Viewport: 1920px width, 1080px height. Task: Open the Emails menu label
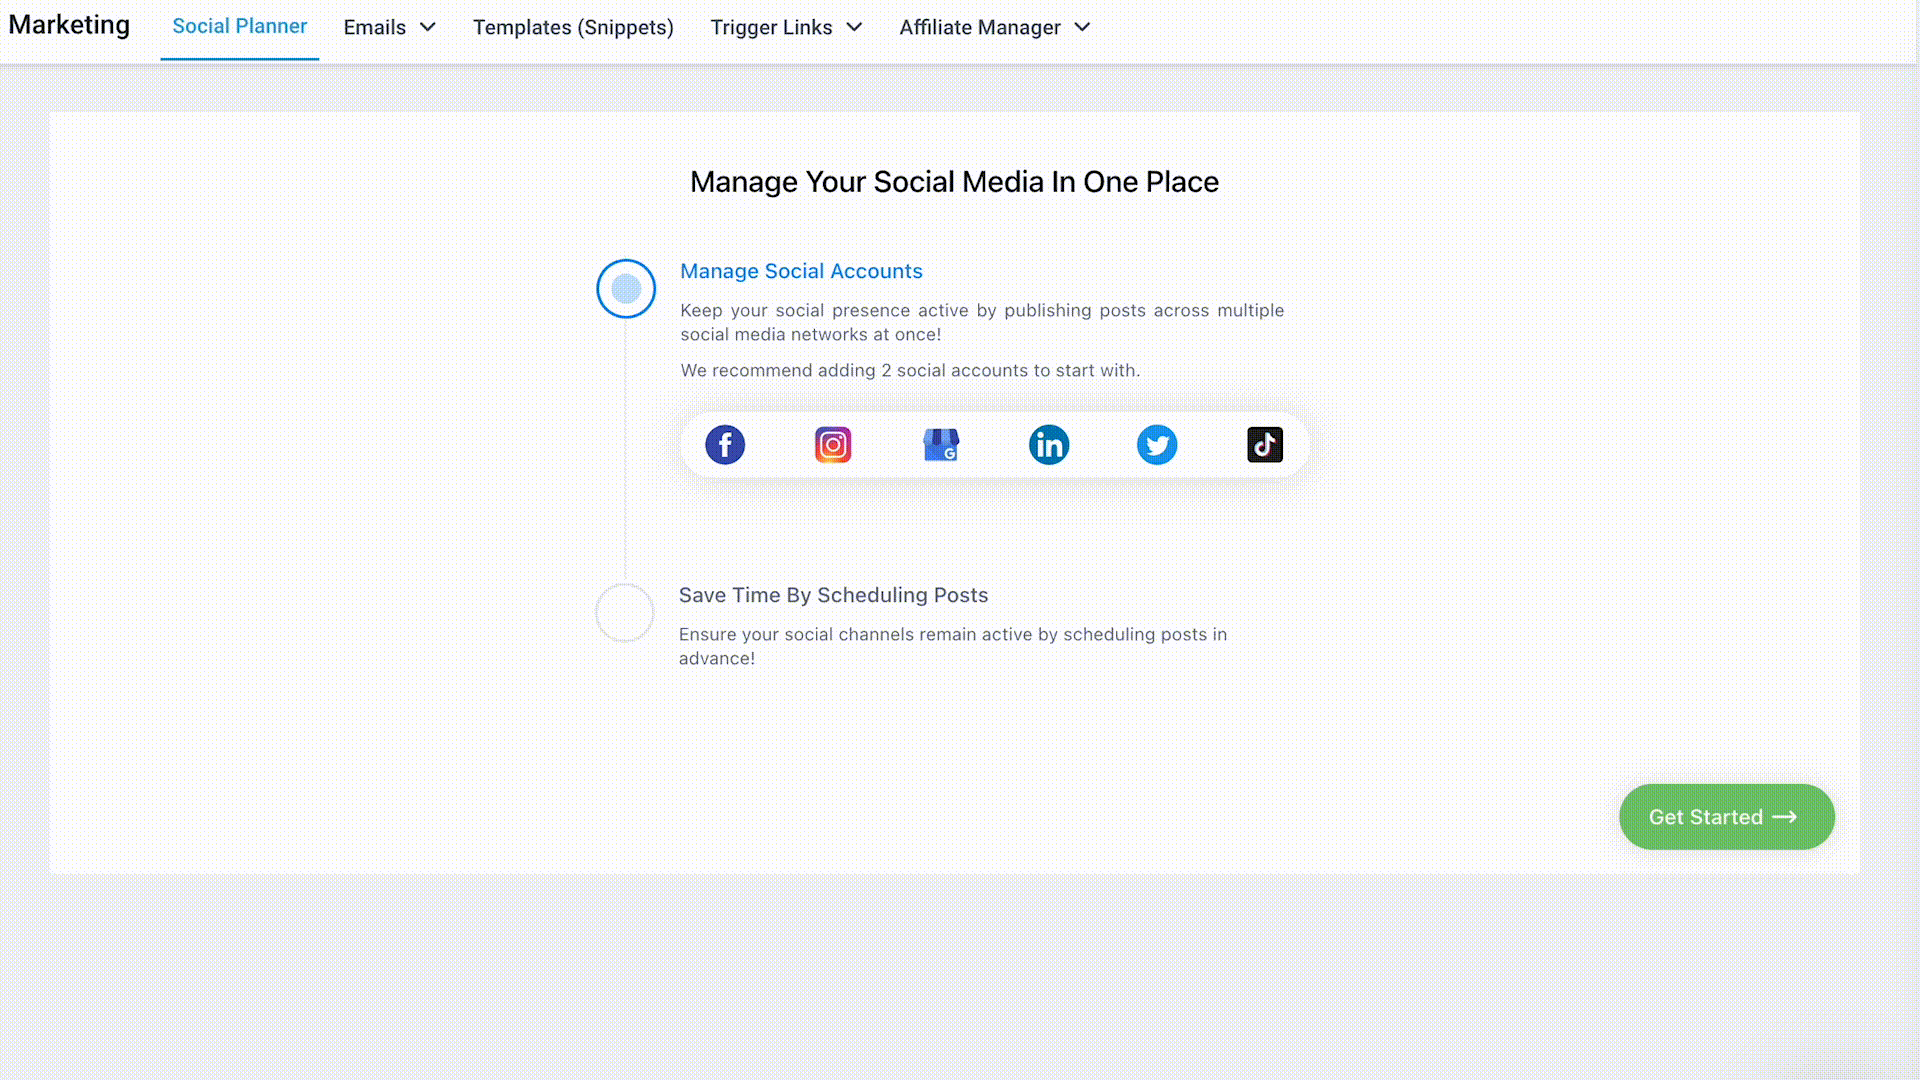tap(374, 27)
